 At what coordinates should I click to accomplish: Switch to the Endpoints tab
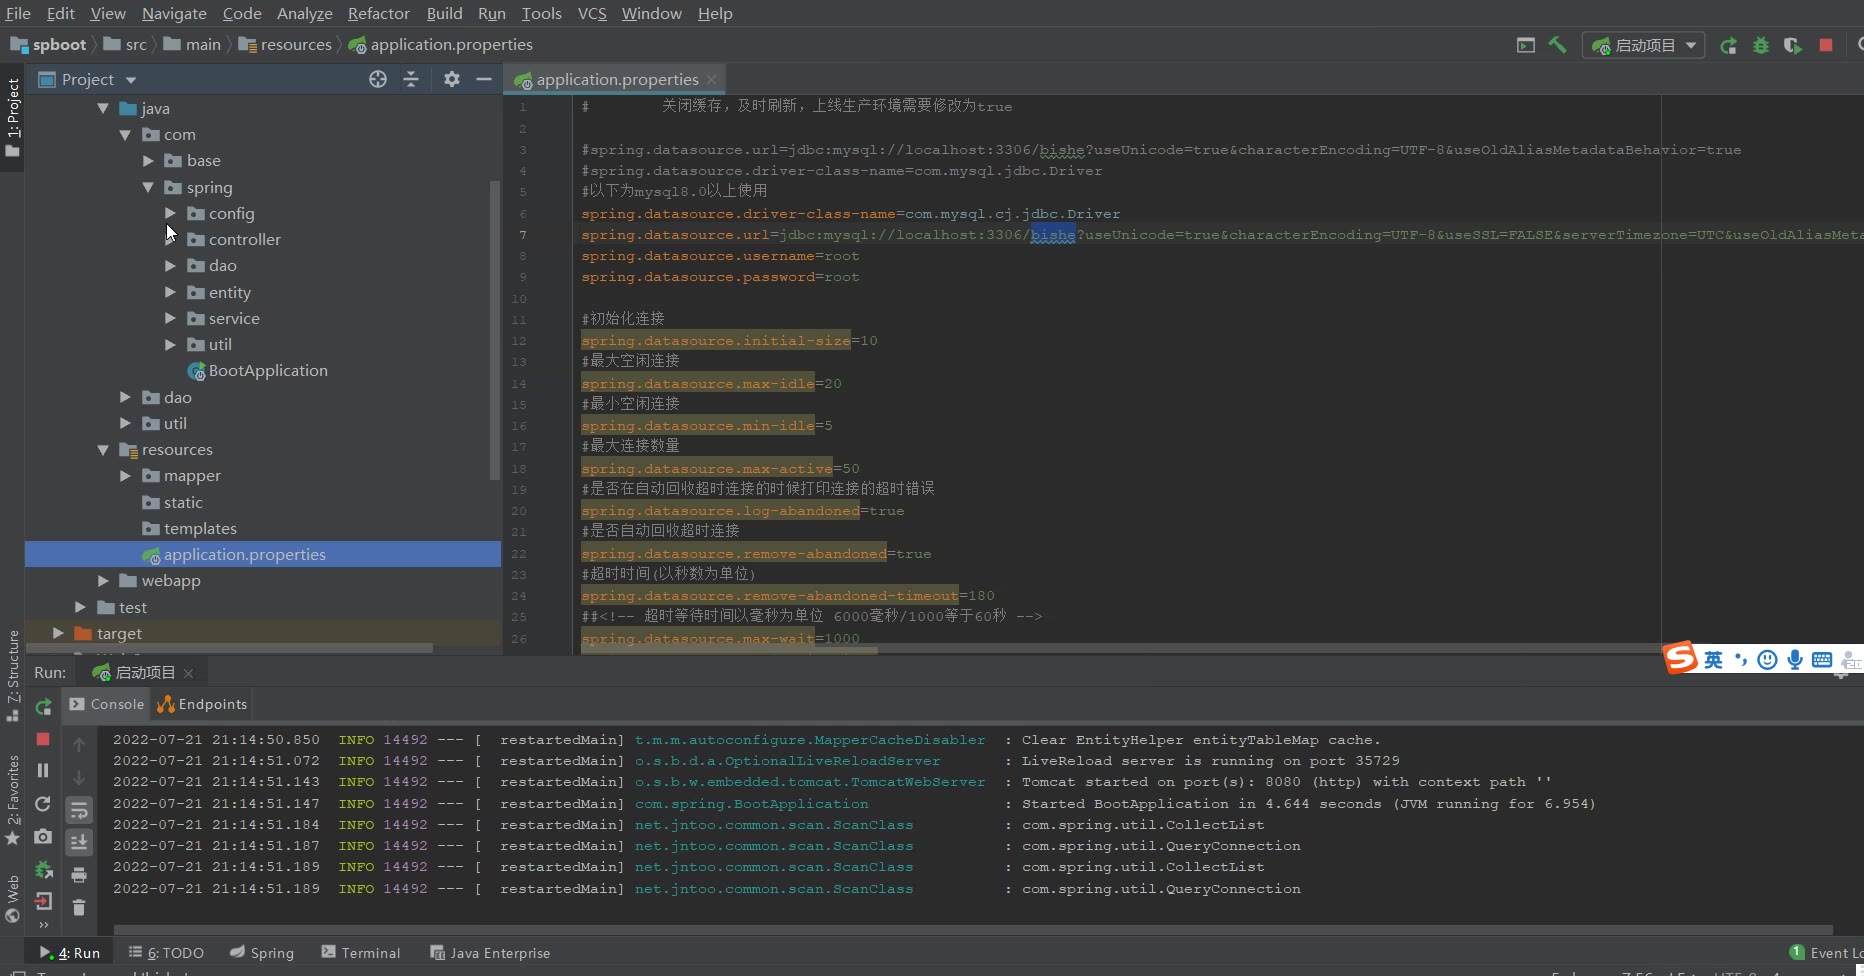(203, 704)
